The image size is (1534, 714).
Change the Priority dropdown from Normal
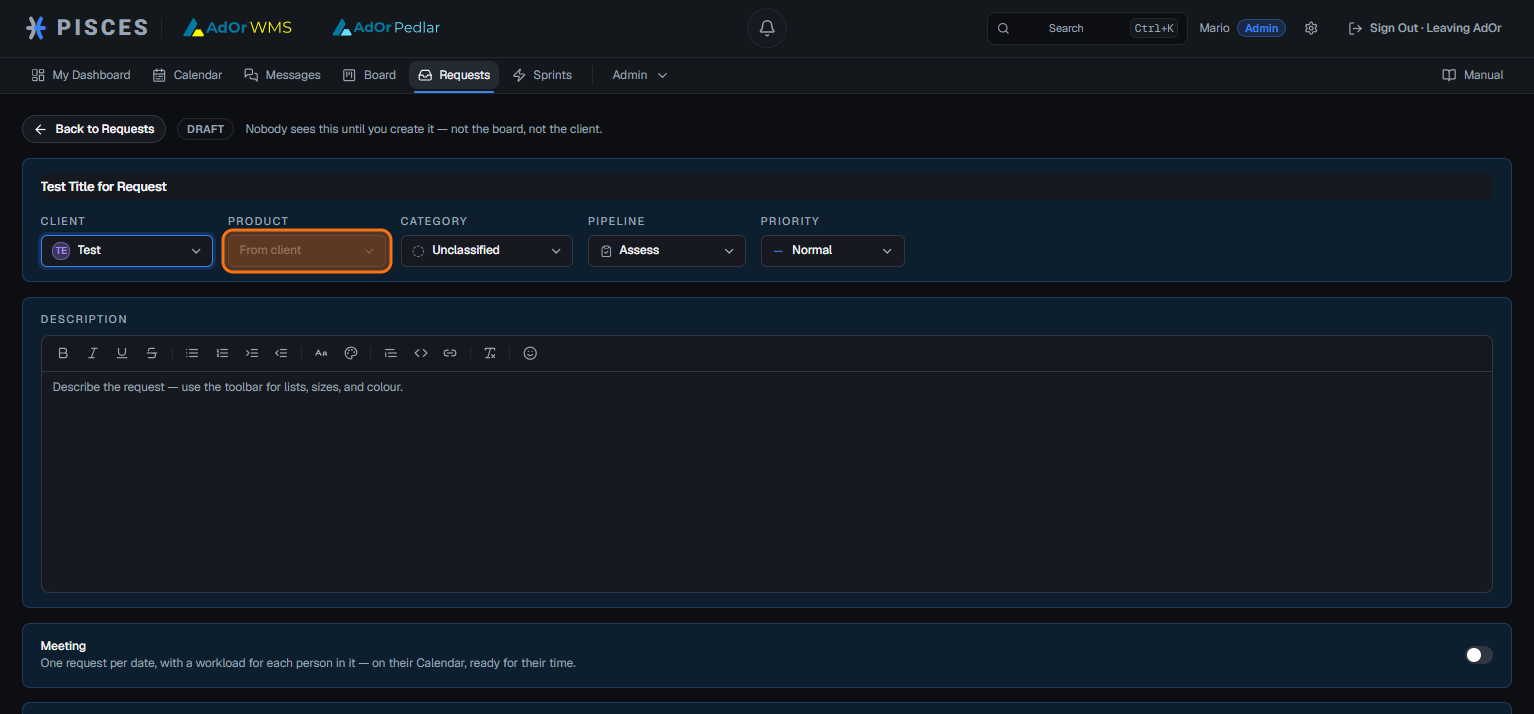click(x=833, y=251)
